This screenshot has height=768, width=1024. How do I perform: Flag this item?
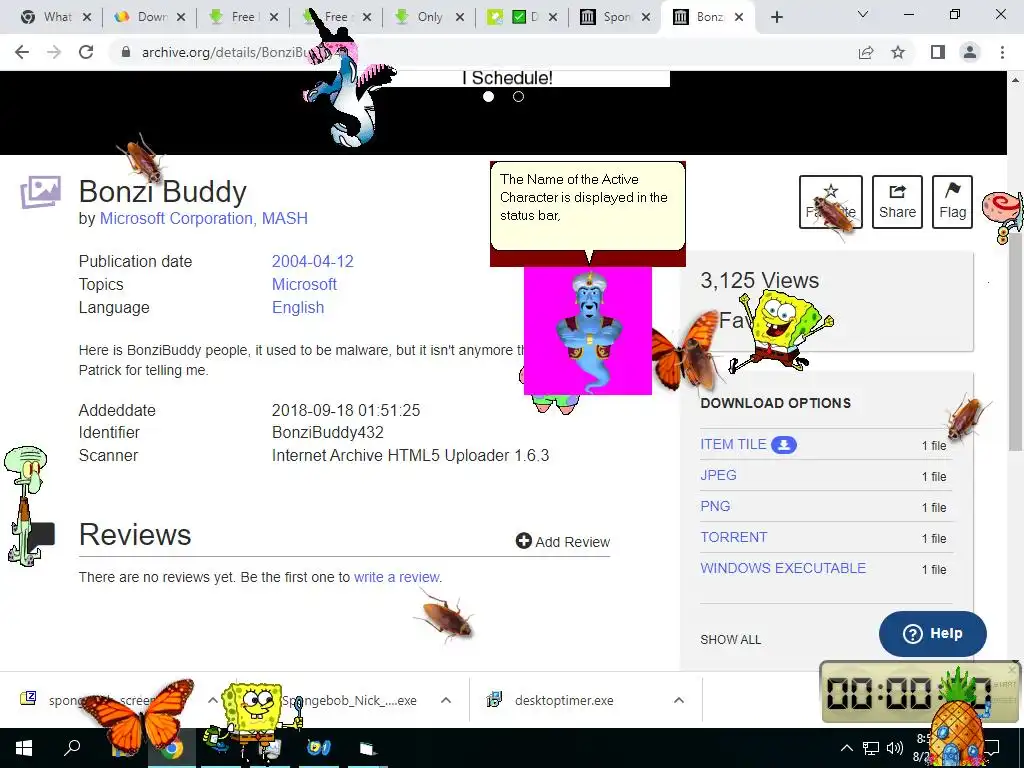tap(952, 202)
